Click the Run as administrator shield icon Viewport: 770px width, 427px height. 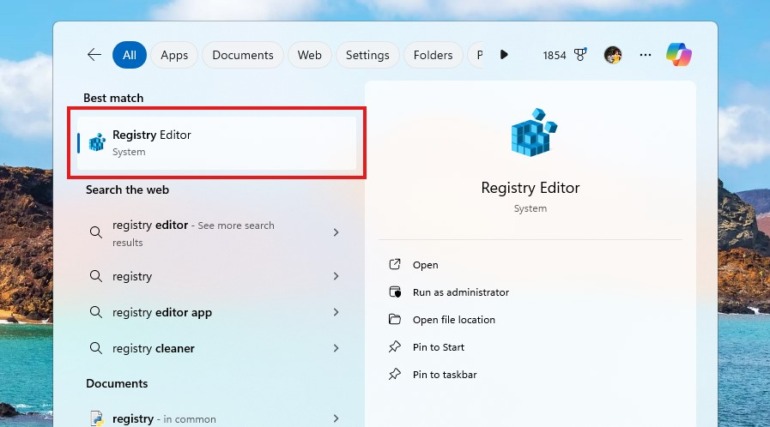coord(395,292)
